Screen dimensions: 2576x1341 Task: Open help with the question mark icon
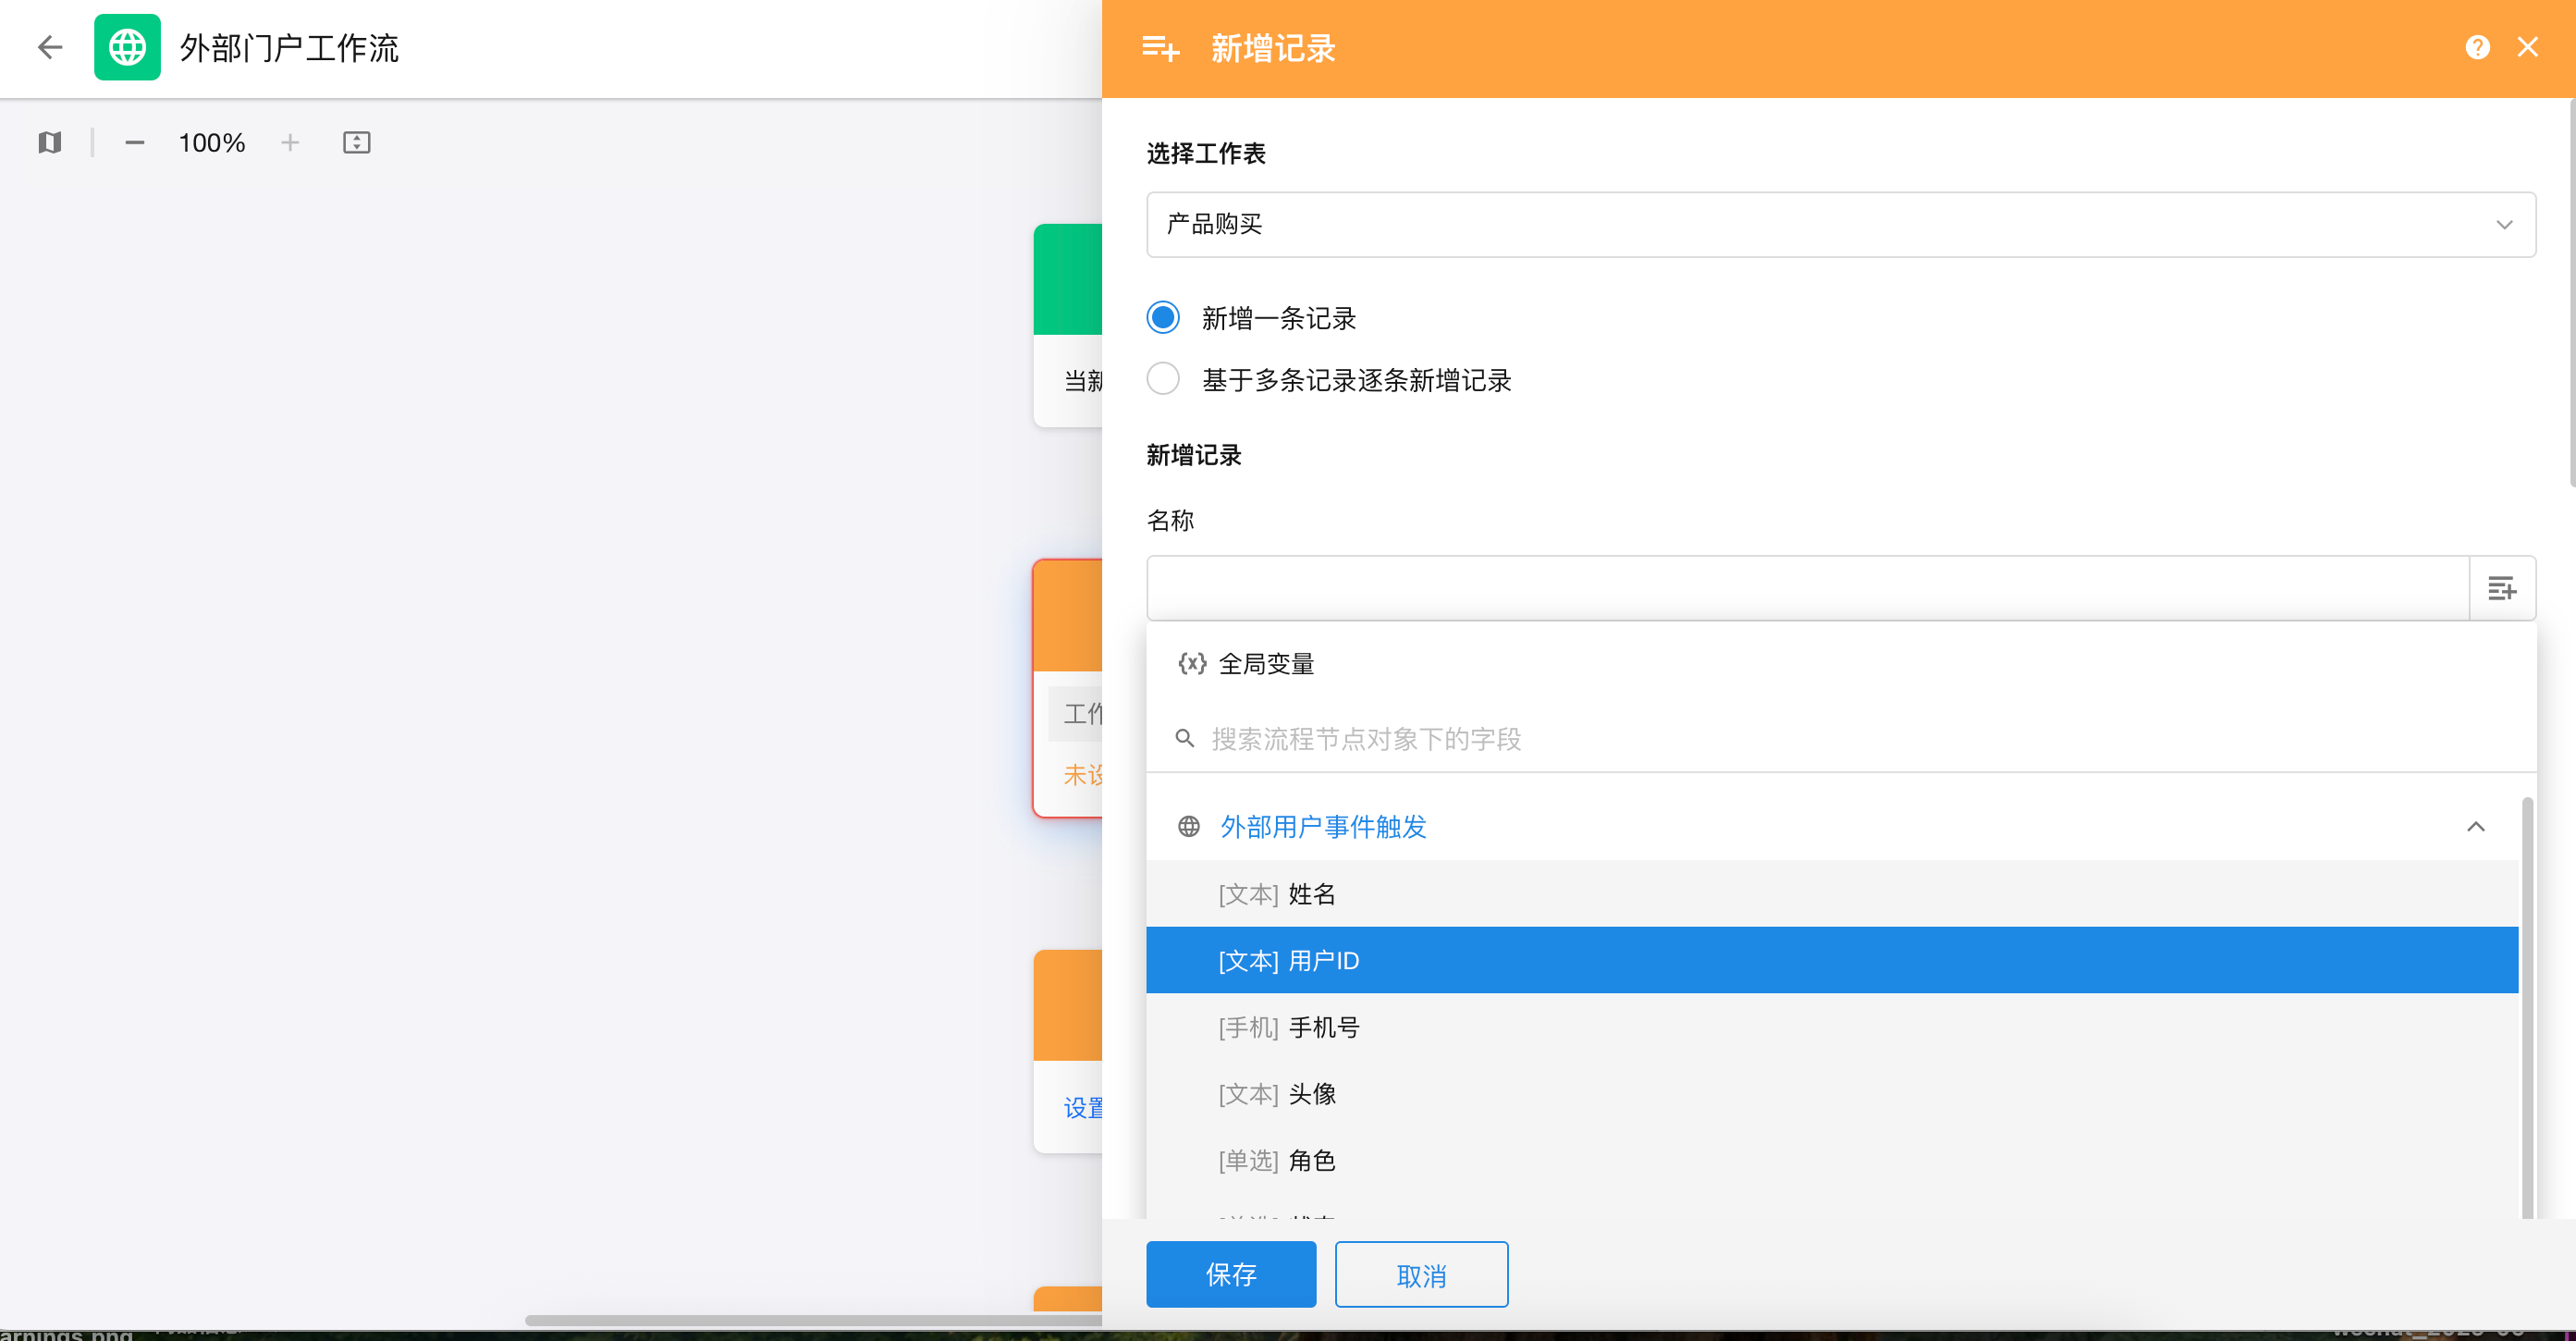point(2477,47)
